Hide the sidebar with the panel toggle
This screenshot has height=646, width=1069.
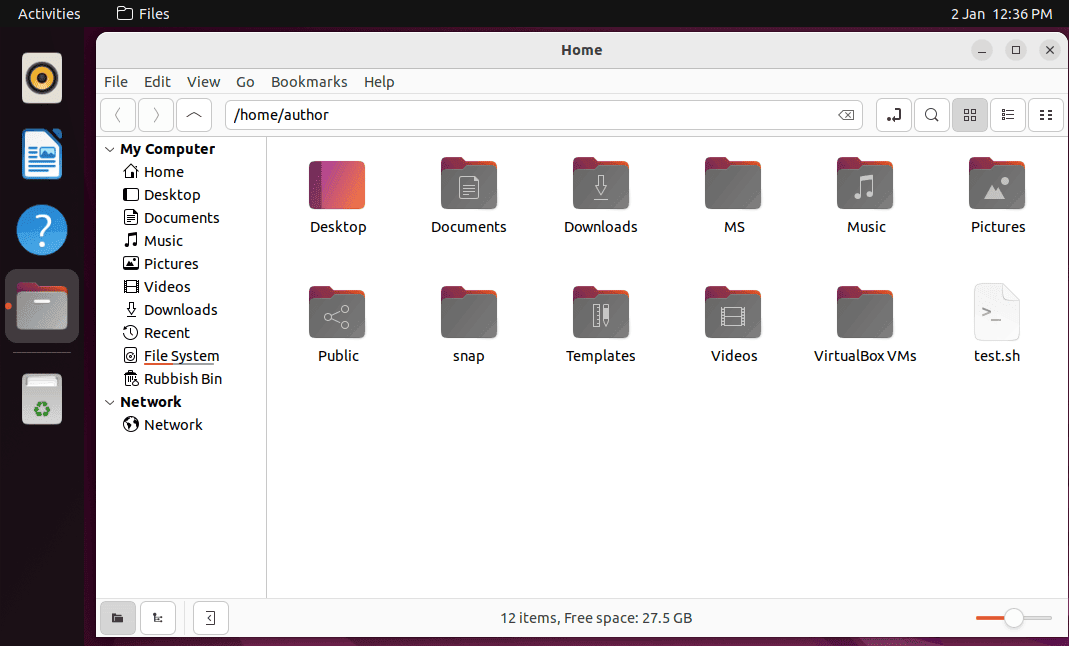[x=210, y=617]
